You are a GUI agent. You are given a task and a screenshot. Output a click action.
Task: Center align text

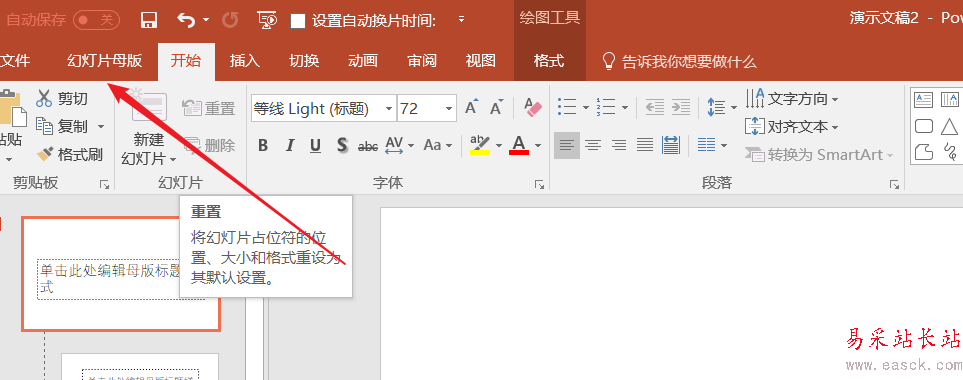pyautogui.click(x=593, y=145)
